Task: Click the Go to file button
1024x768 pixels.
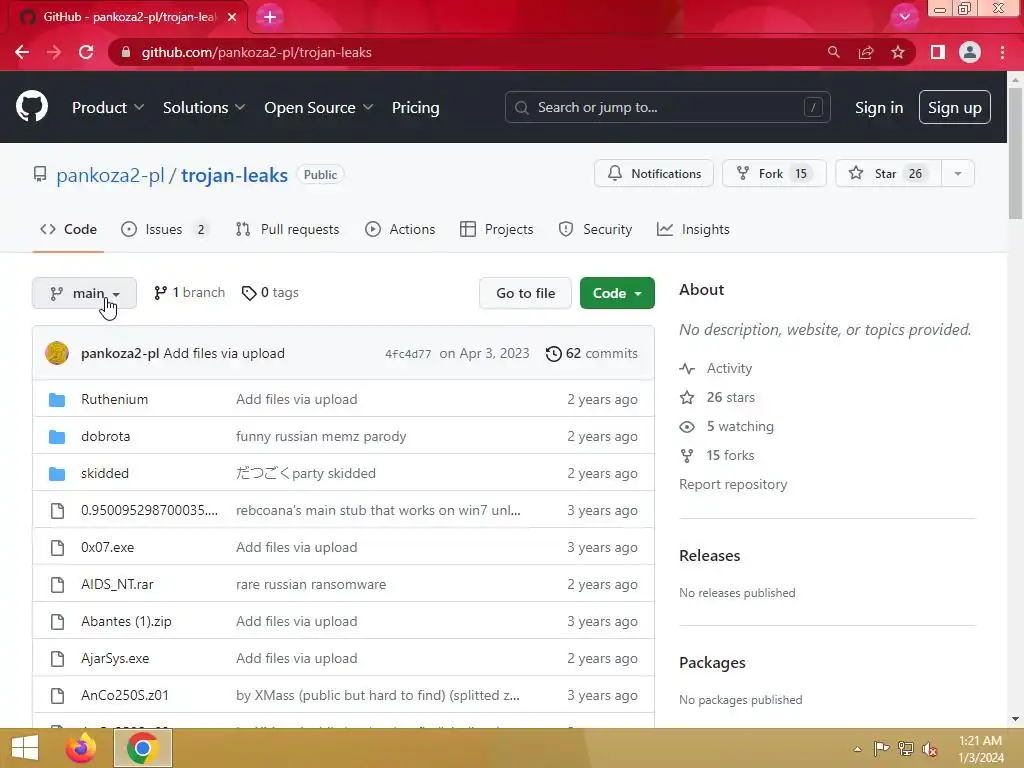Action: [x=526, y=293]
